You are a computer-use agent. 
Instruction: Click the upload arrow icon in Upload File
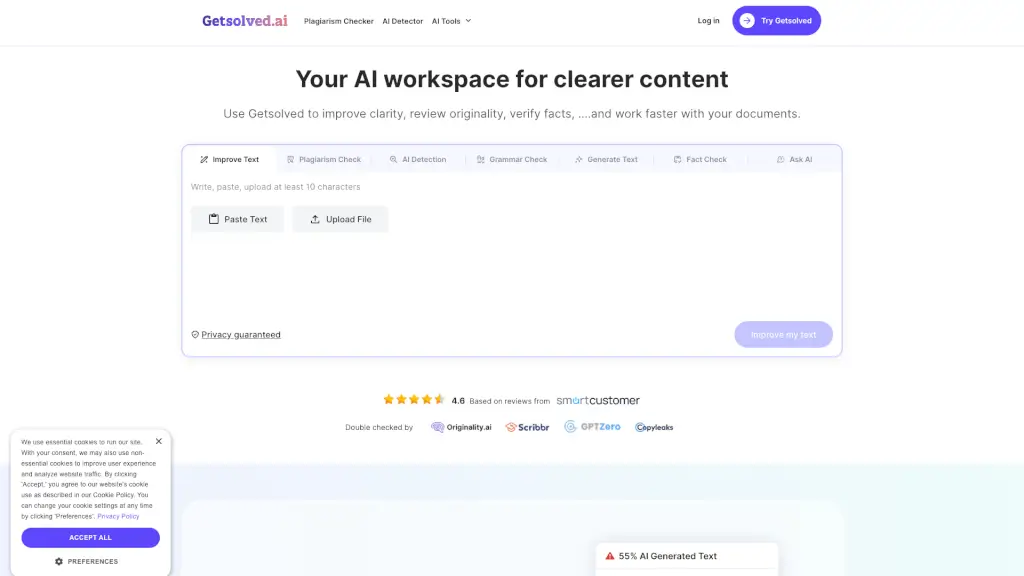pyautogui.click(x=315, y=219)
